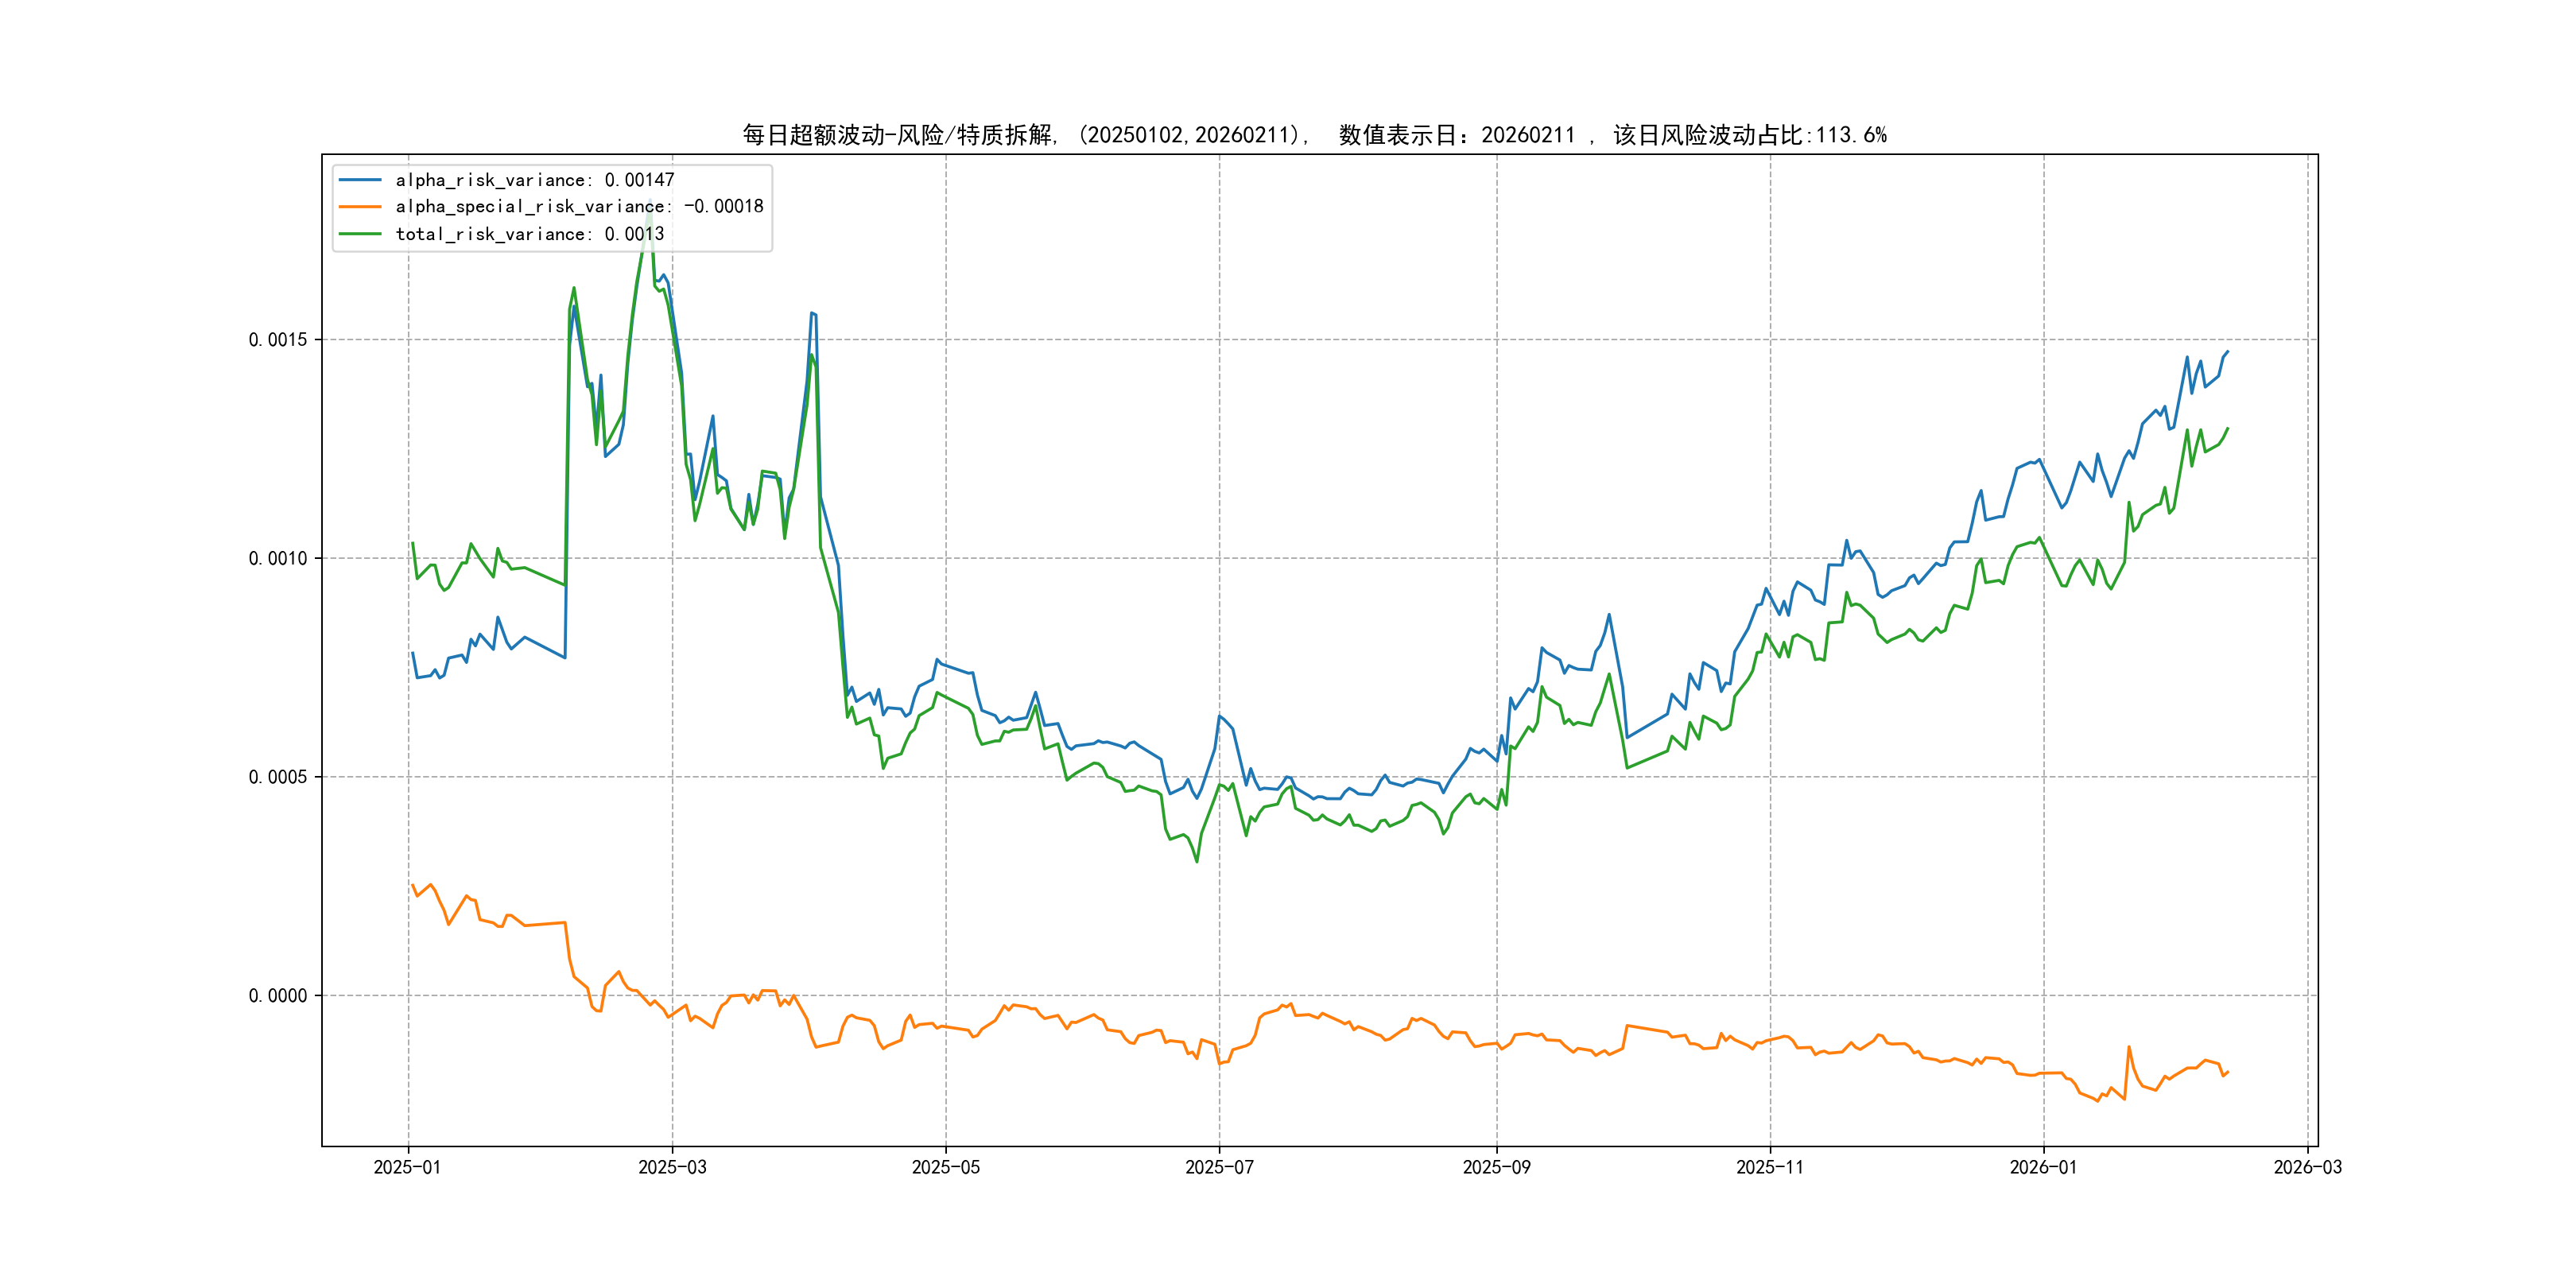The width and height of the screenshot is (2576, 1288).
Task: Click the 2026-03 x-axis tick label
Action: (x=2307, y=1168)
